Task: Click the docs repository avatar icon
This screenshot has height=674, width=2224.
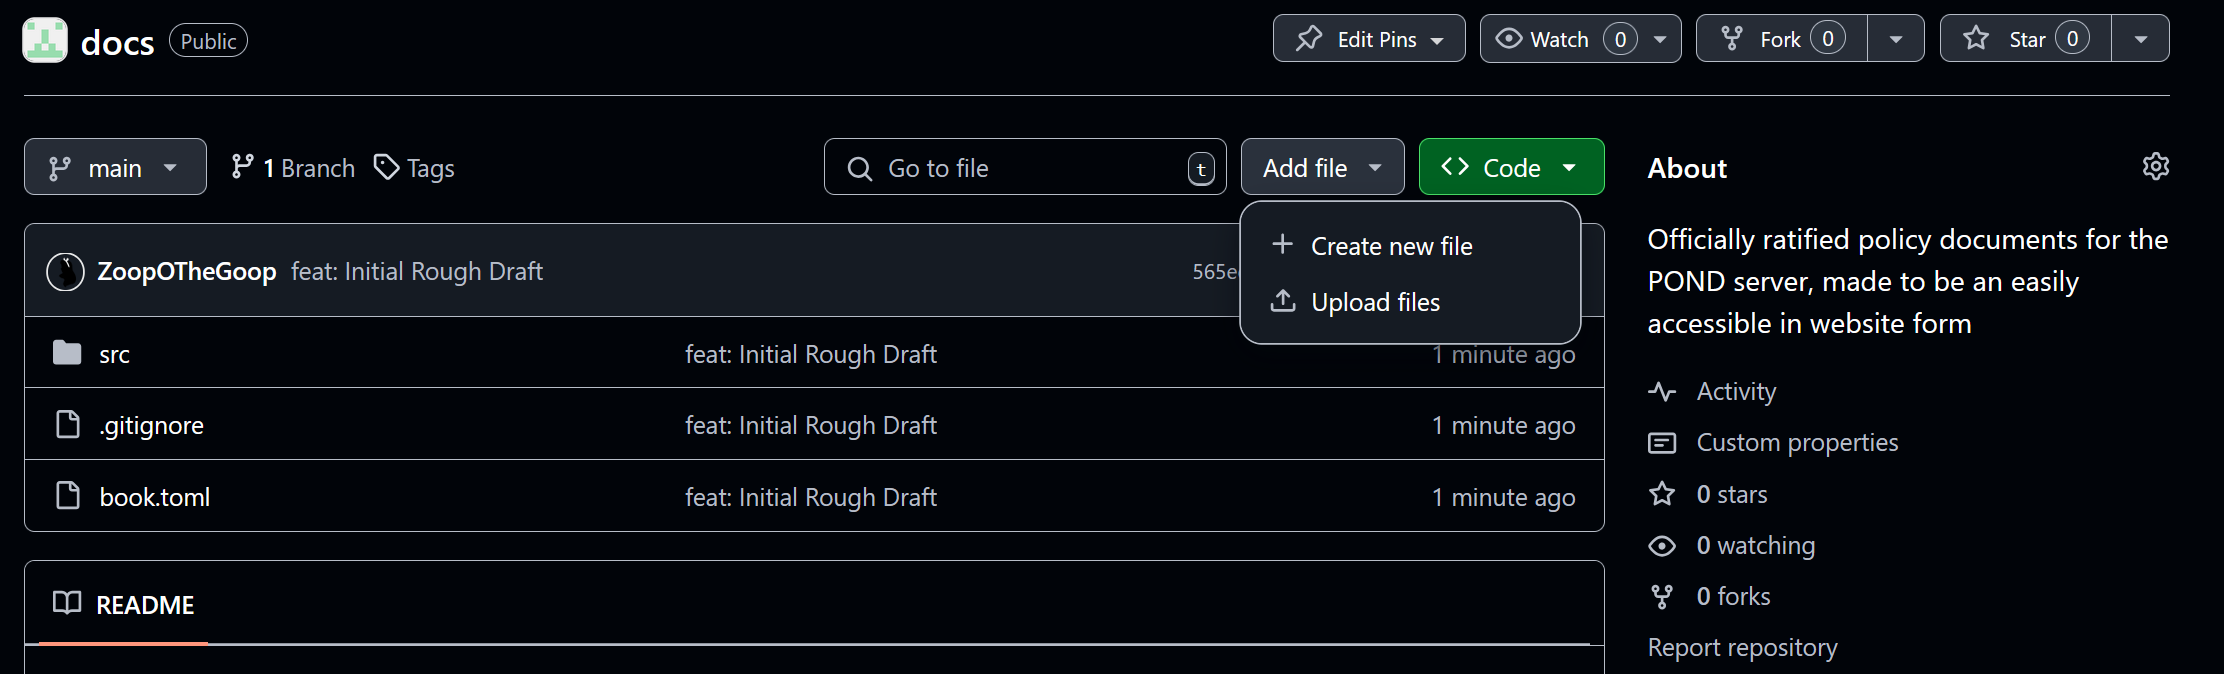Action: [x=45, y=40]
